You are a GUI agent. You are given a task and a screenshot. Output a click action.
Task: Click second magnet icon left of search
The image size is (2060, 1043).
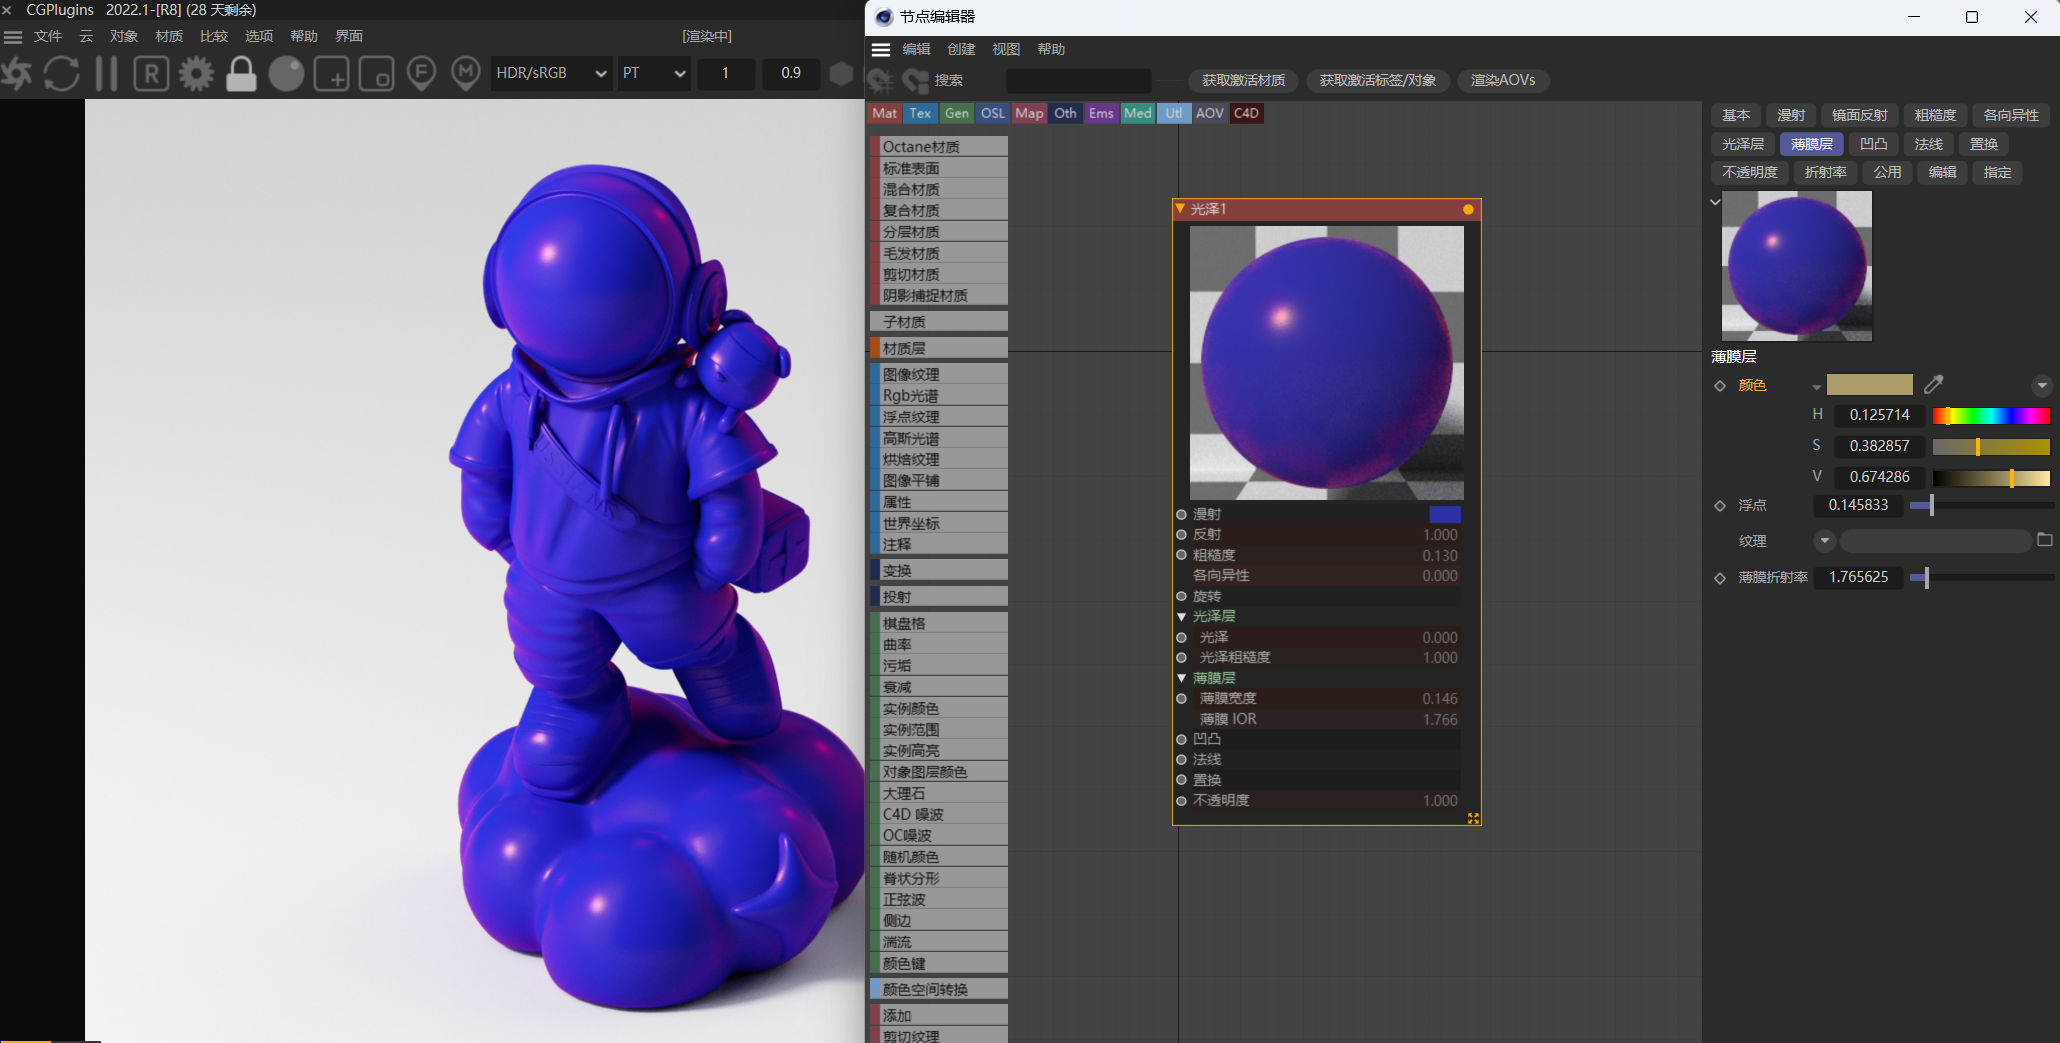[x=915, y=80]
